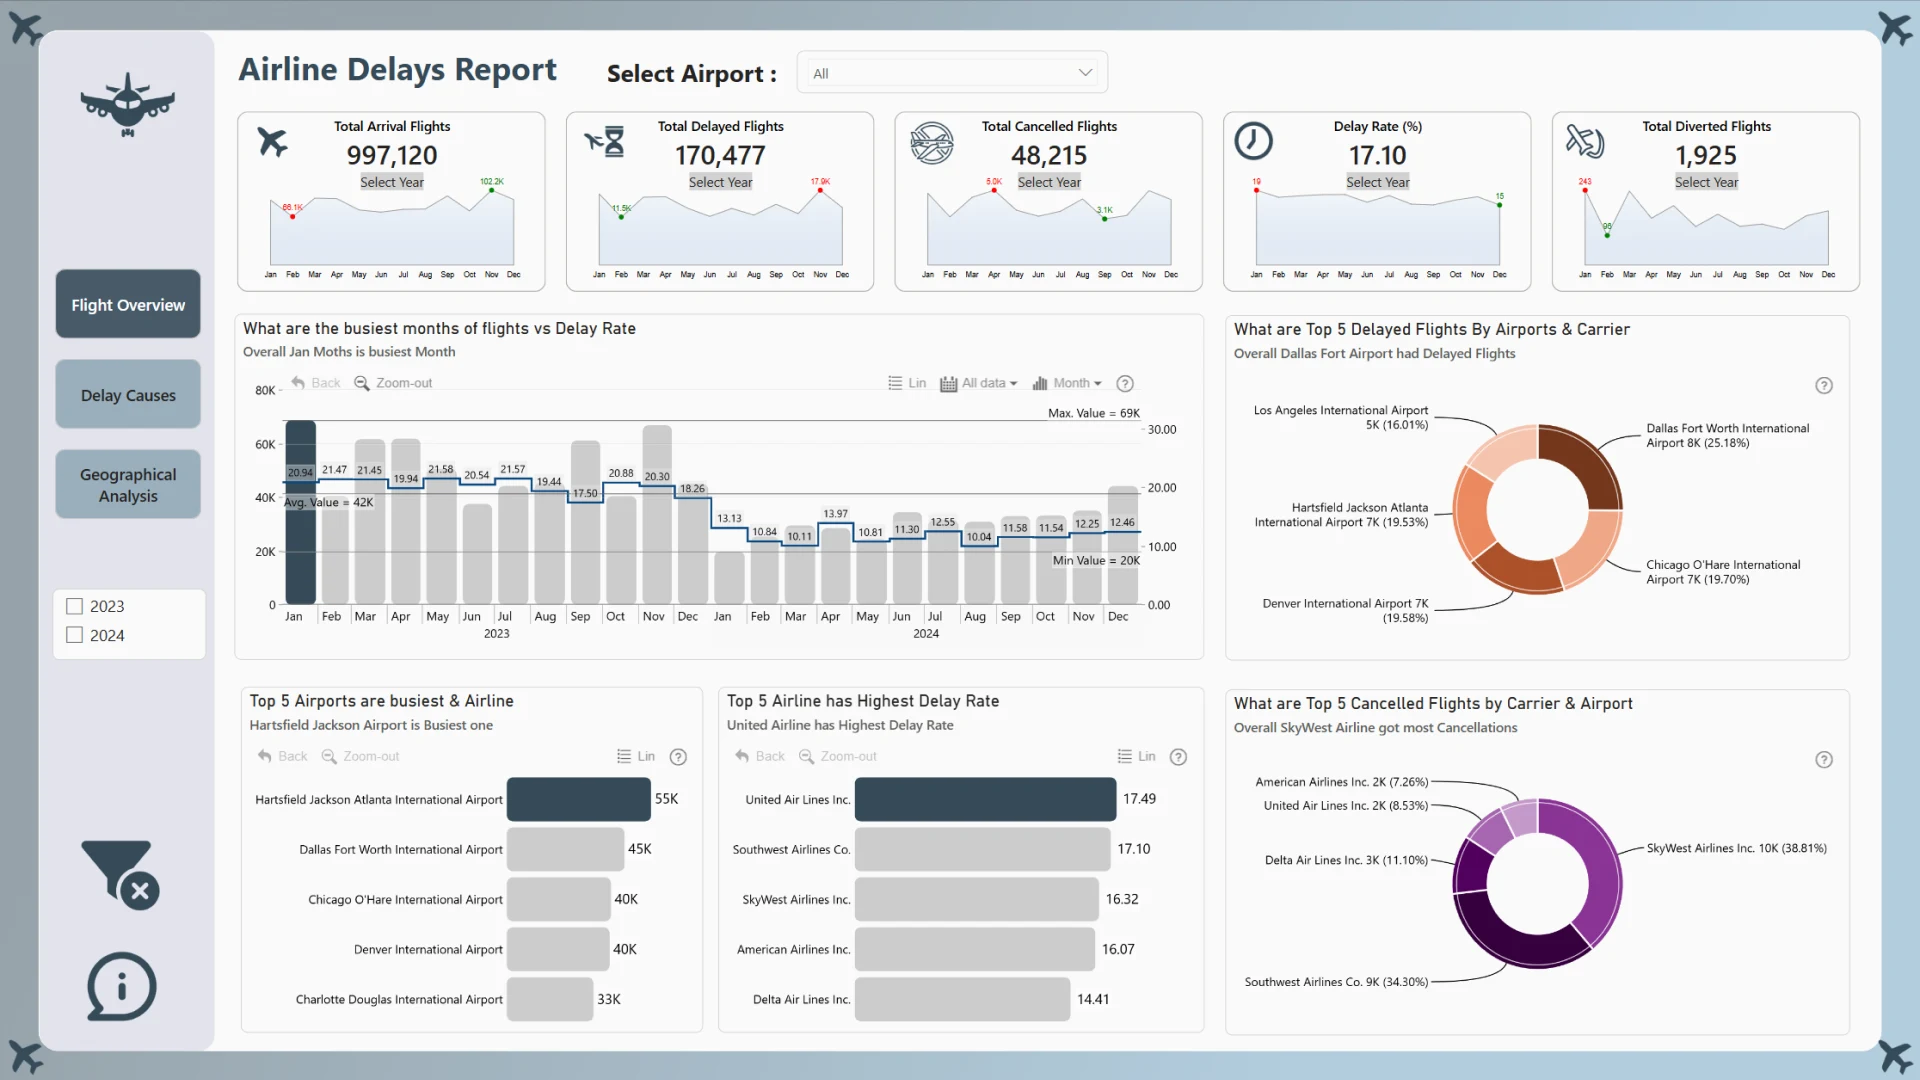
Task: Click Zoom-out in Highest Delay Rate chart
Action: coord(838,757)
